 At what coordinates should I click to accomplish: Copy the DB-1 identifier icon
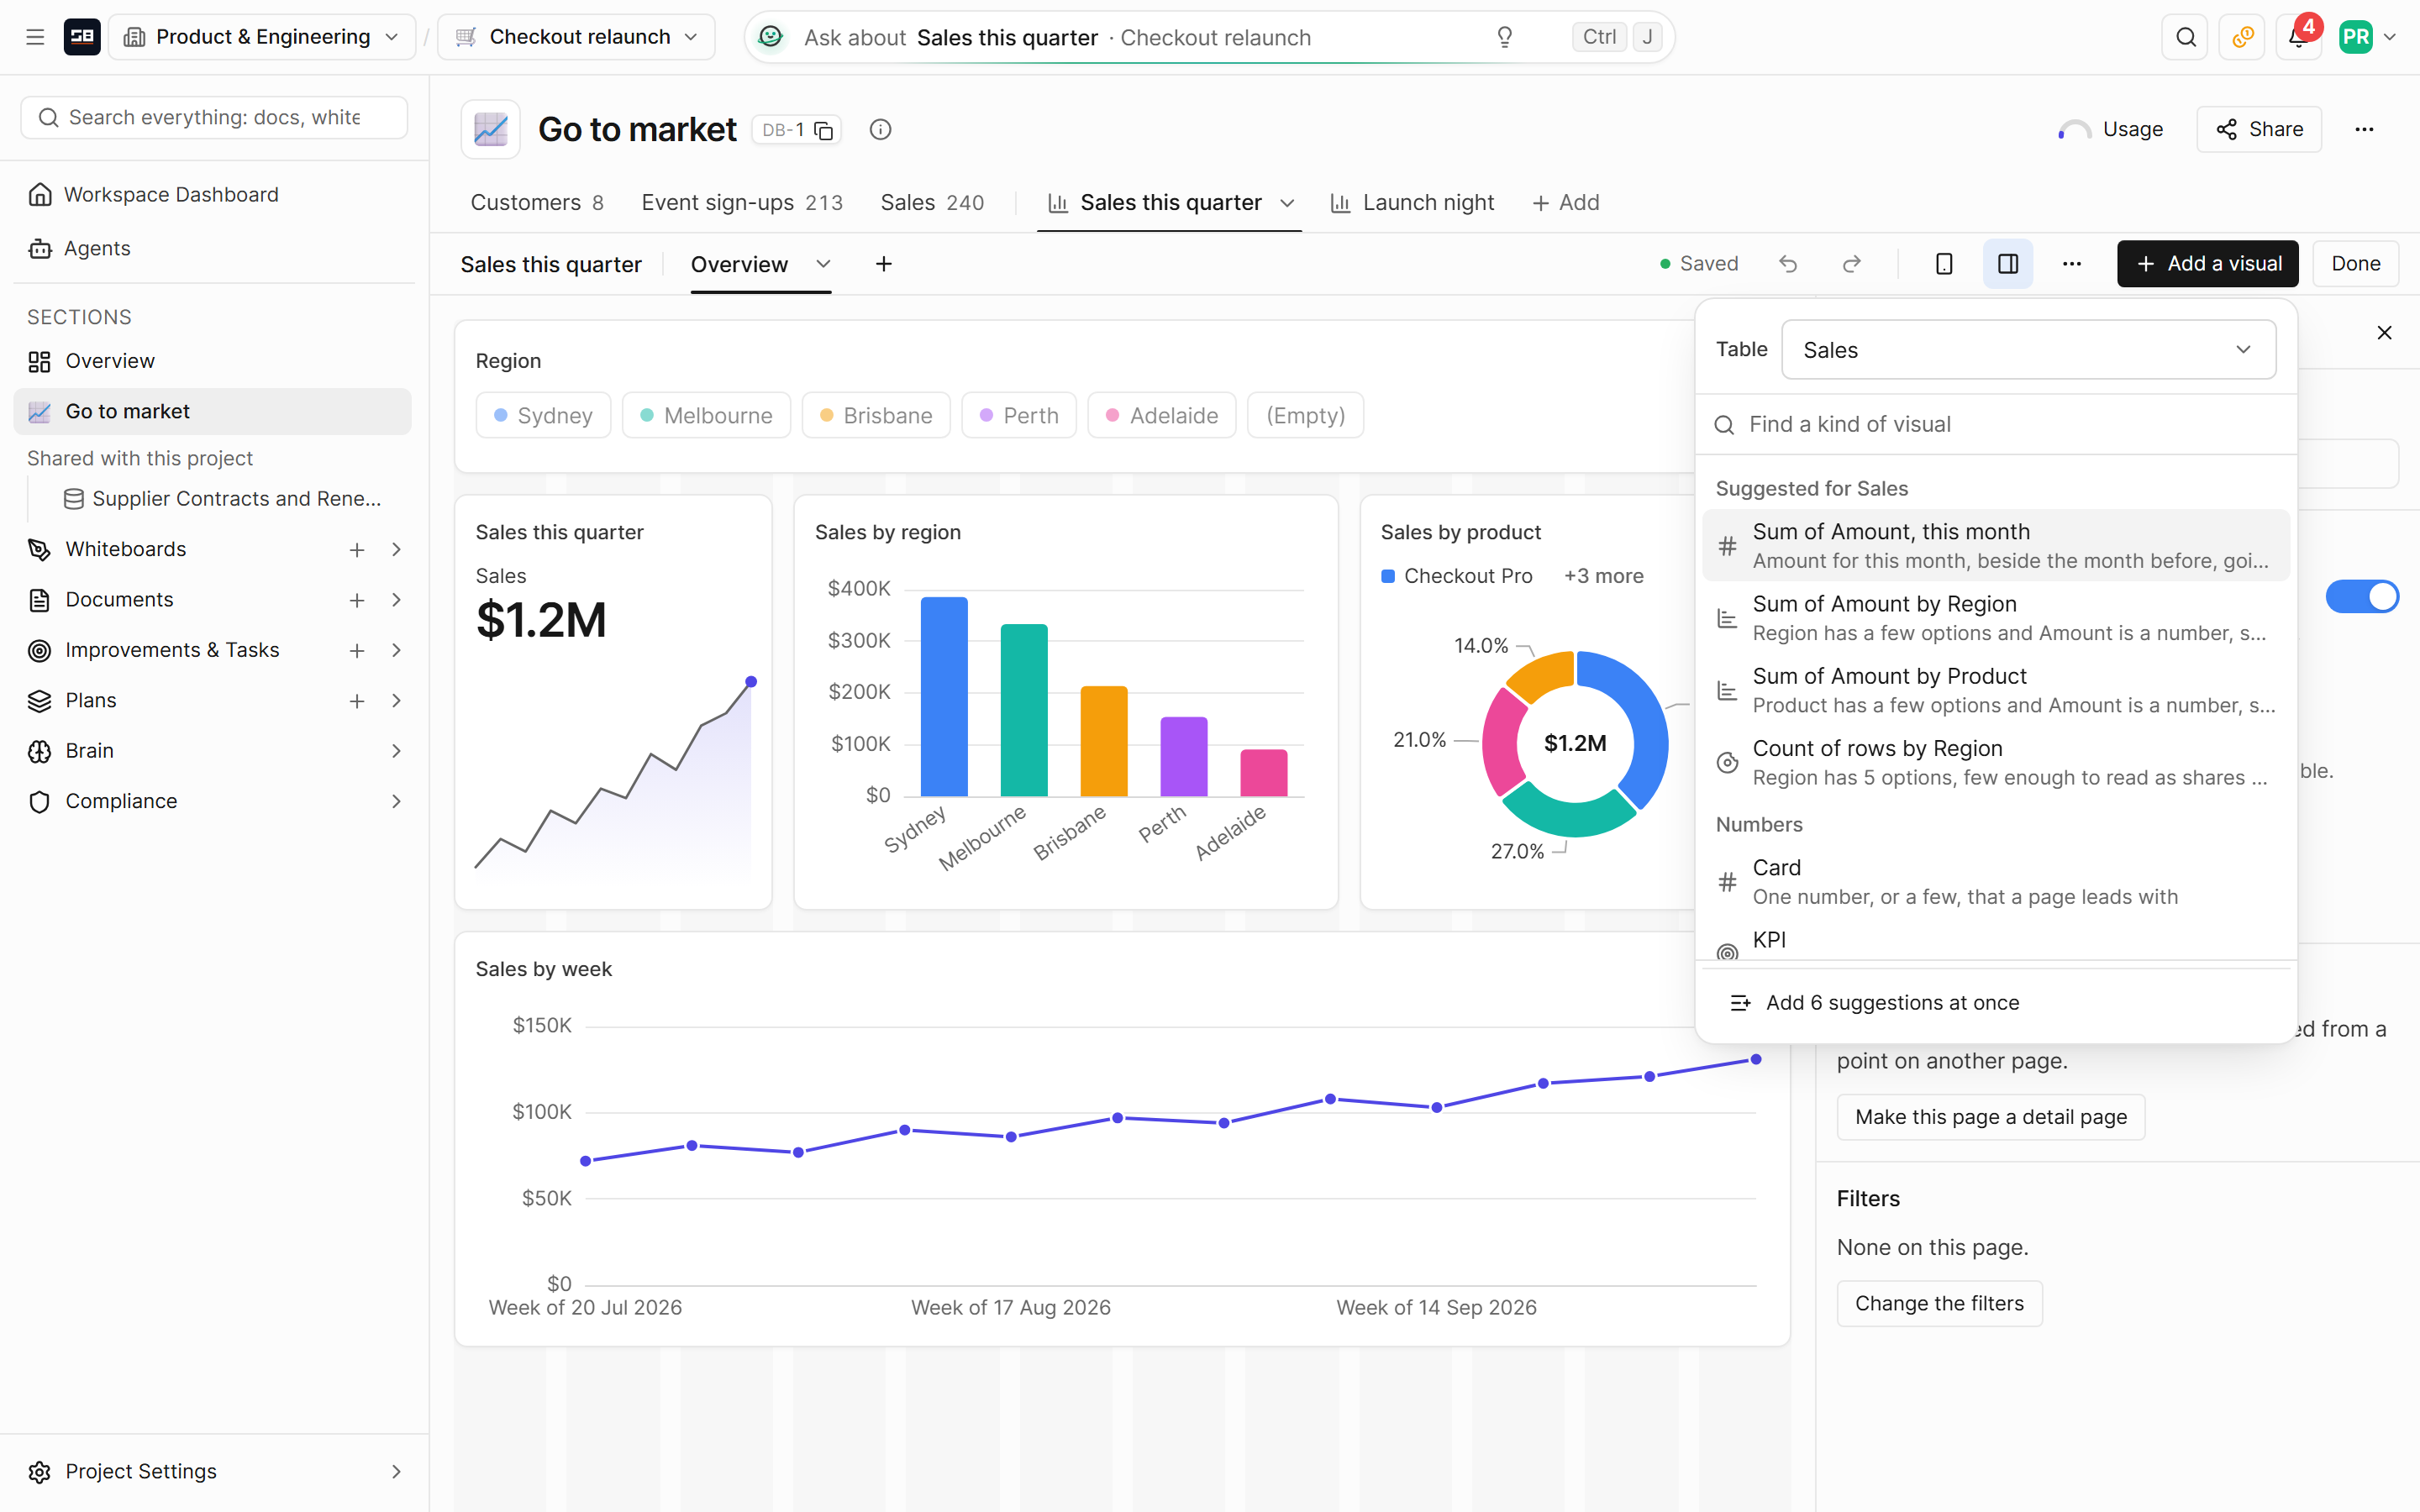824,130
